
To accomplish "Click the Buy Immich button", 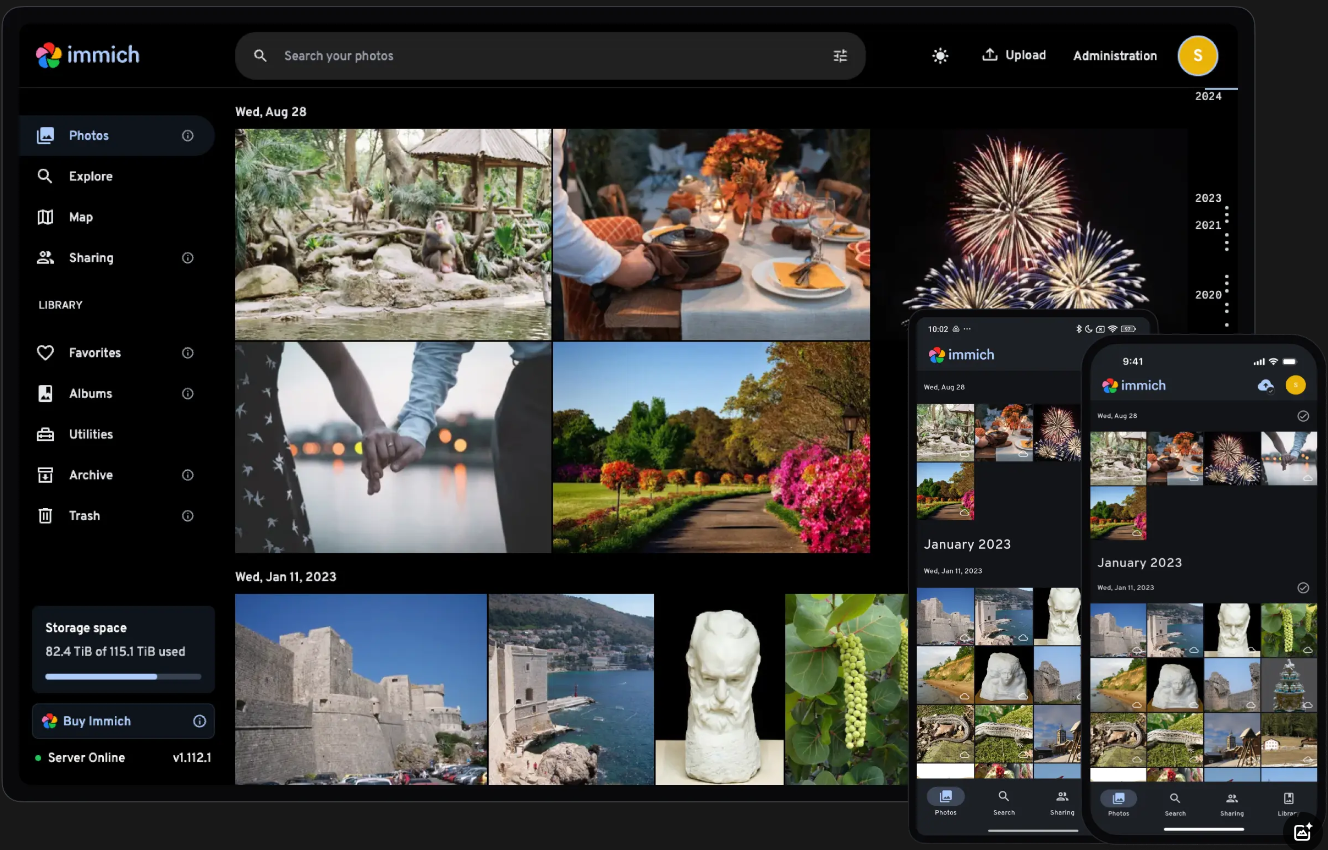I will click(x=123, y=721).
